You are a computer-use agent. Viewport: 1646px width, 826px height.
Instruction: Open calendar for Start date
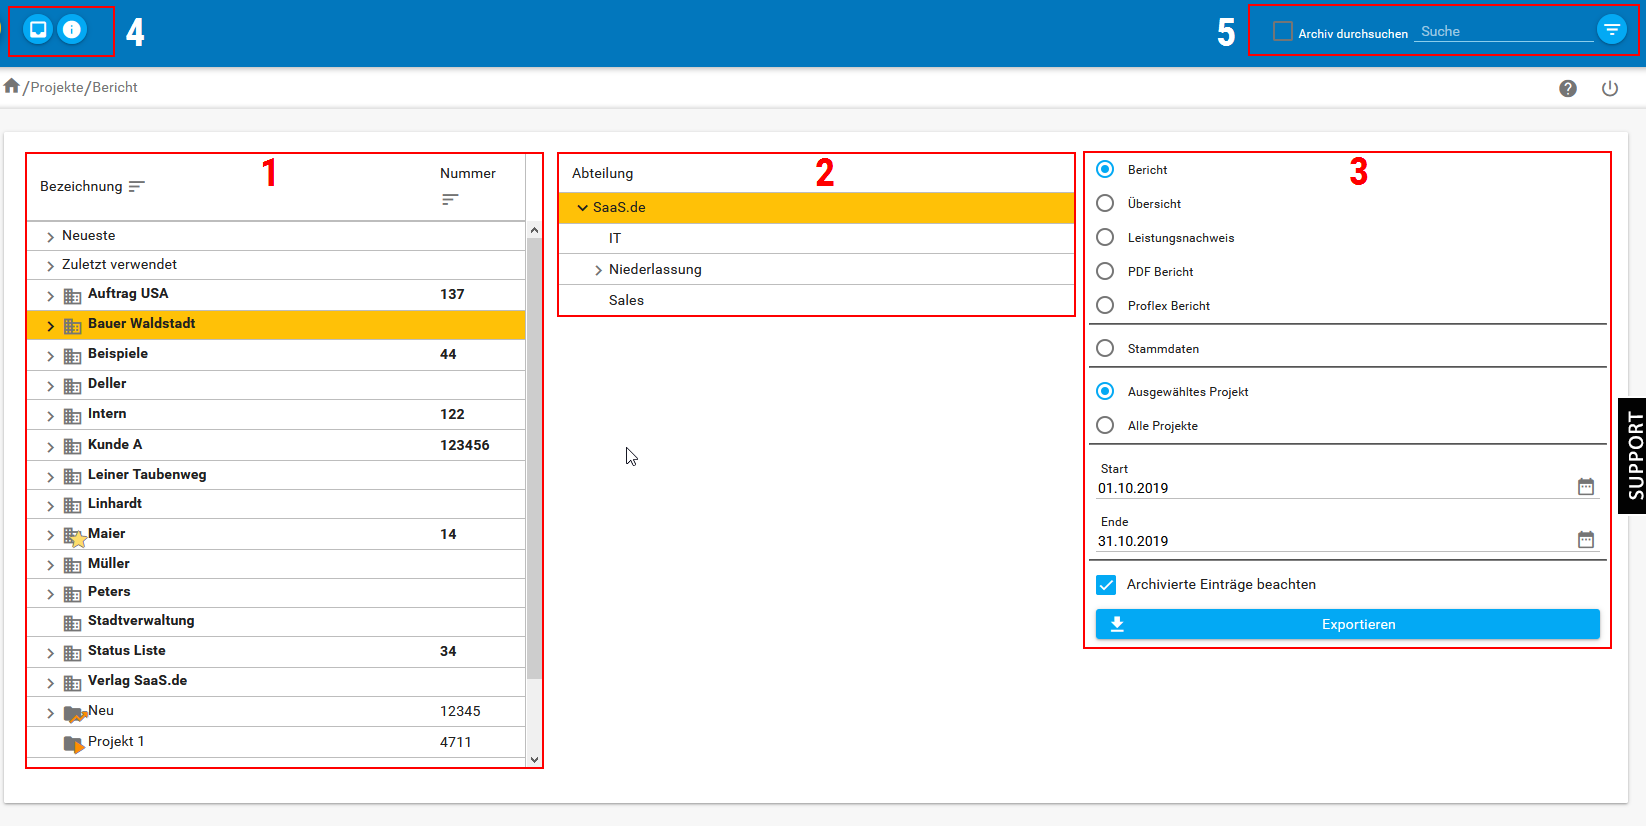pos(1586,487)
